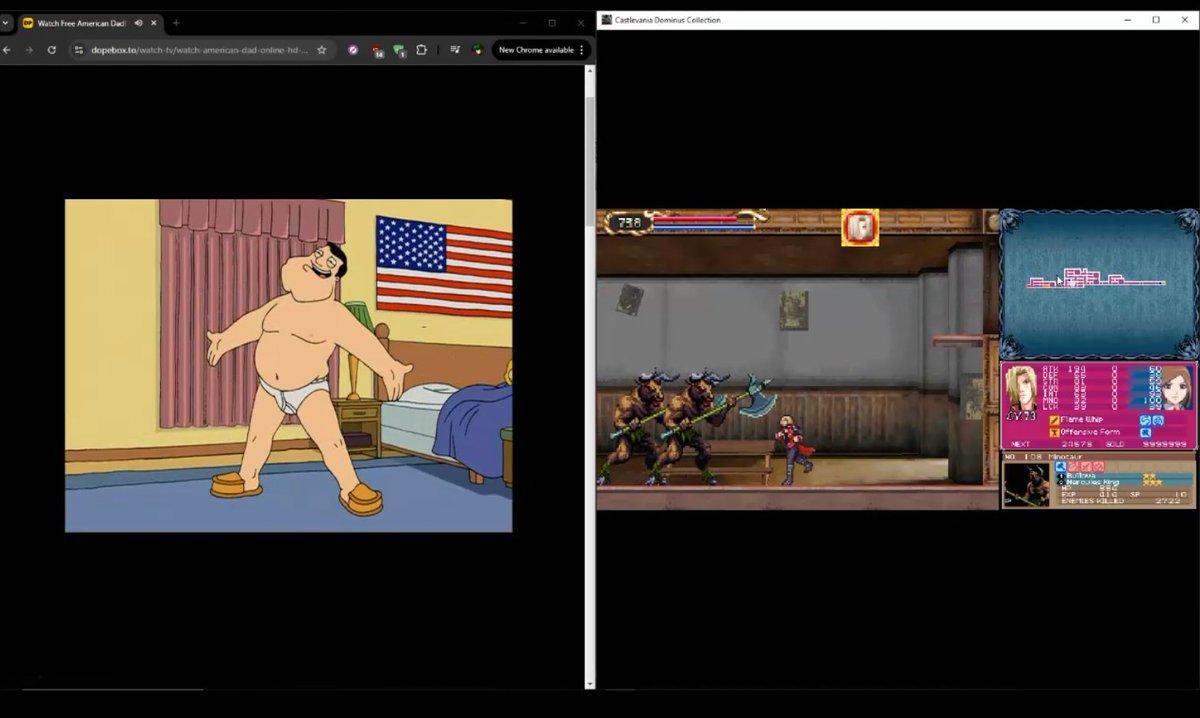
Task: Click the Hercules Ring drop item
Action: [x=1094, y=482]
